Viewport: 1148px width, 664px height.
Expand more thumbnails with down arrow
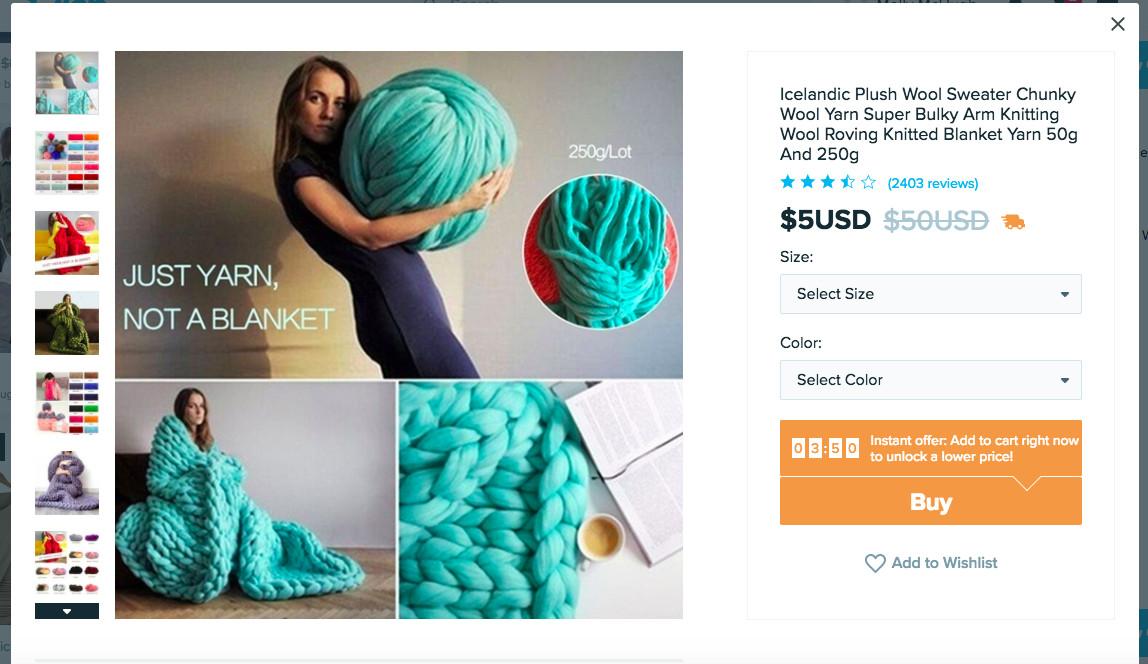(67, 611)
